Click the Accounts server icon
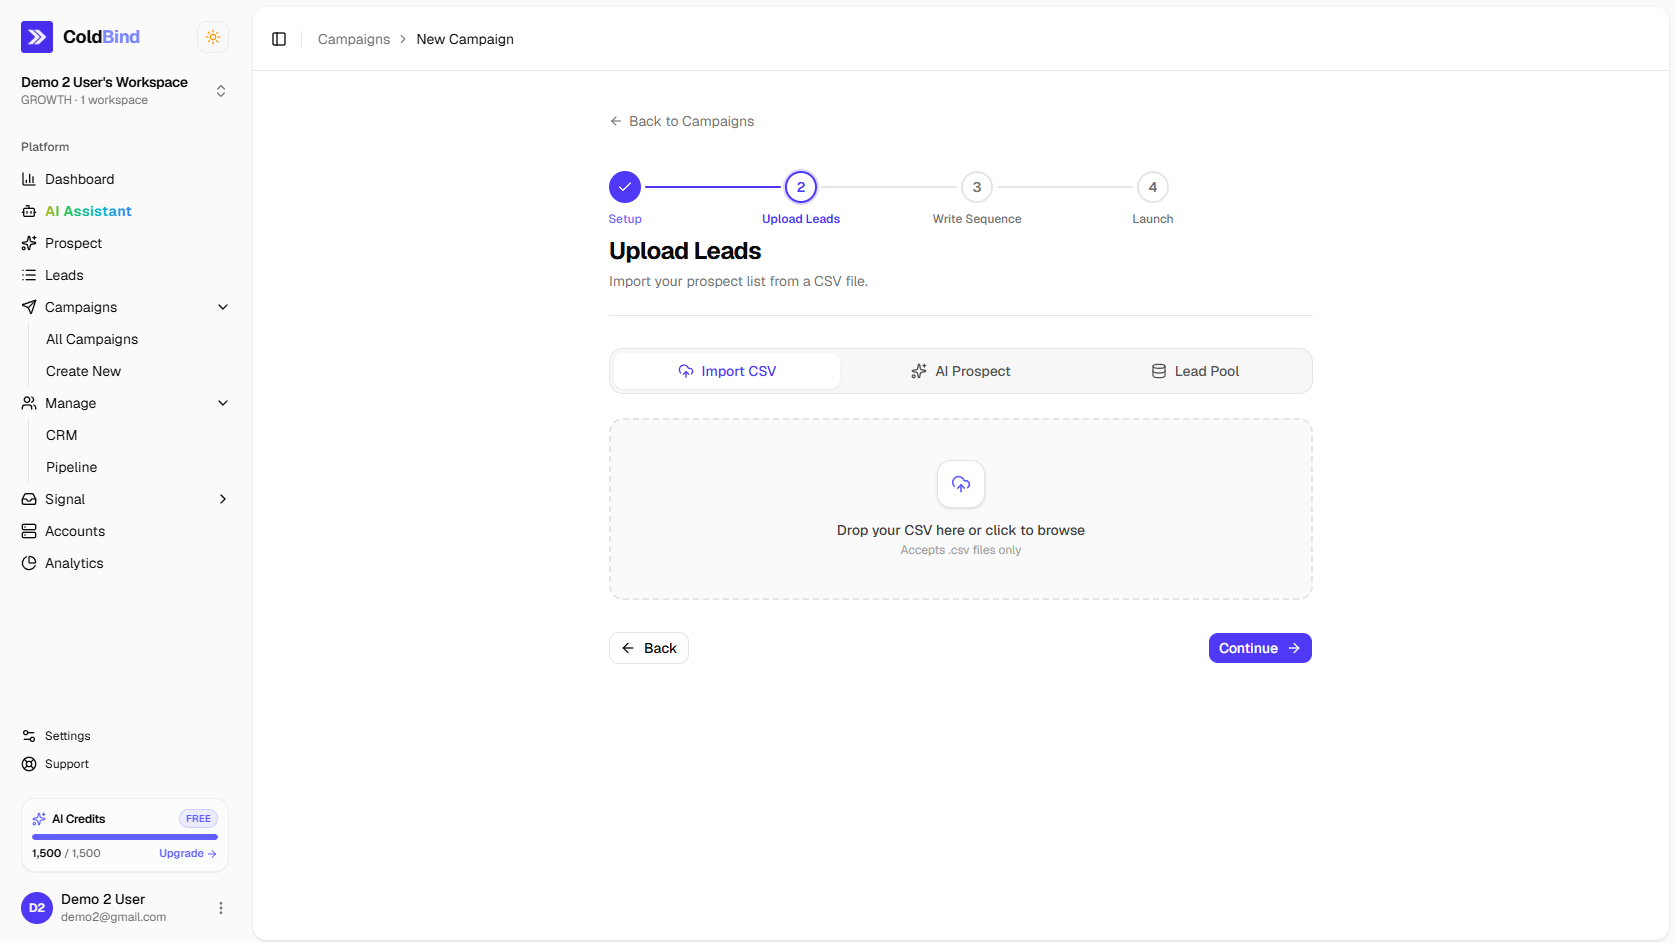Image resolution: width=1676 pixels, height=943 pixels. coord(29,531)
